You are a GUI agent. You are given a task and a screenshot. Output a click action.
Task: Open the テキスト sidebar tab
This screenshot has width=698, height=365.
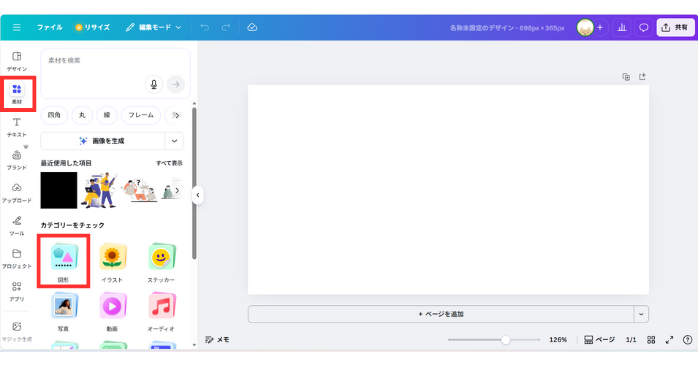pyautogui.click(x=16, y=127)
